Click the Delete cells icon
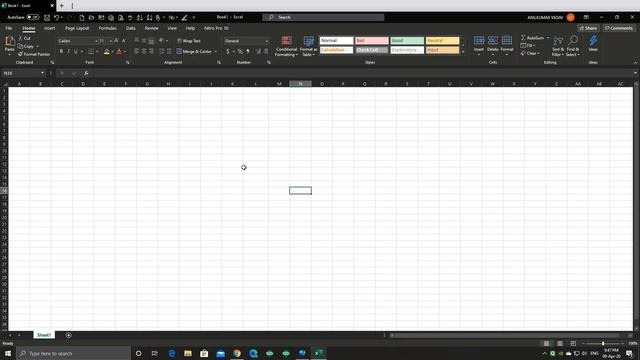This screenshot has width=640, height=360. coord(493,40)
